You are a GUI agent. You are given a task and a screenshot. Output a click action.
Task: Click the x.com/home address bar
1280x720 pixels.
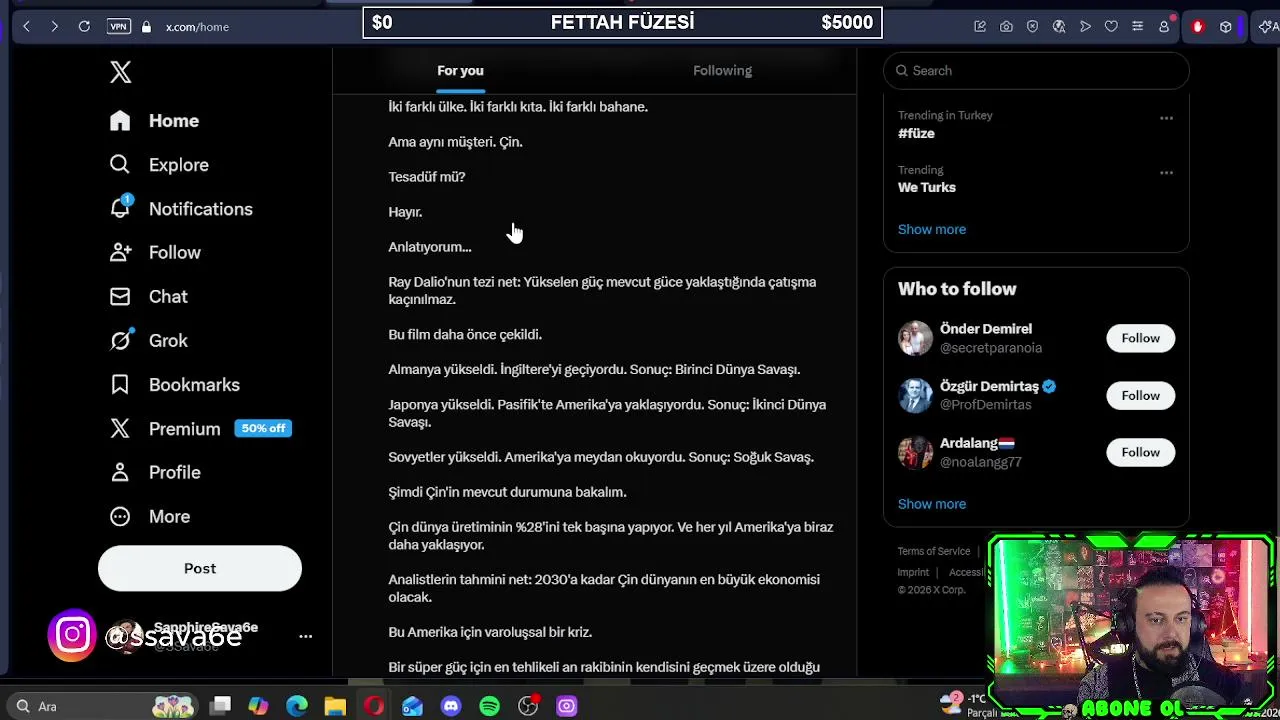(x=197, y=27)
